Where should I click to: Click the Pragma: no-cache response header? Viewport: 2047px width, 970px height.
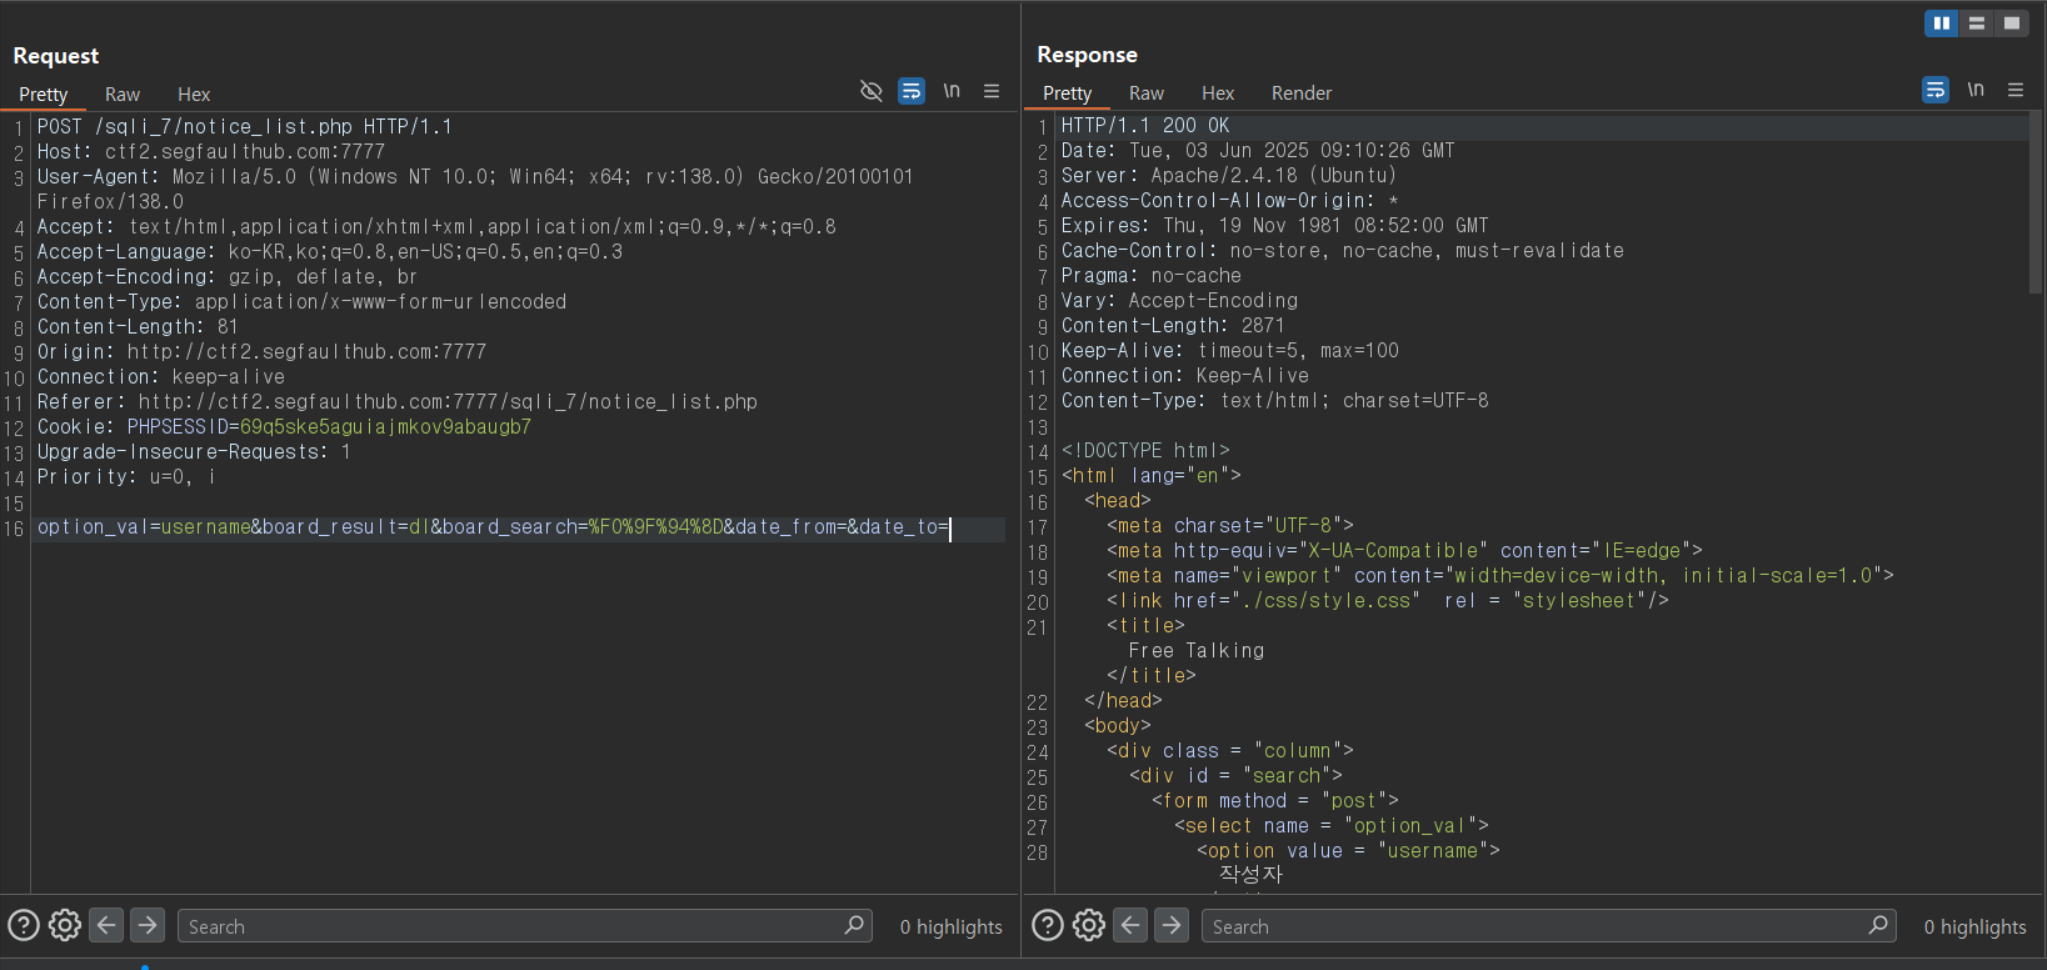(x=1151, y=276)
